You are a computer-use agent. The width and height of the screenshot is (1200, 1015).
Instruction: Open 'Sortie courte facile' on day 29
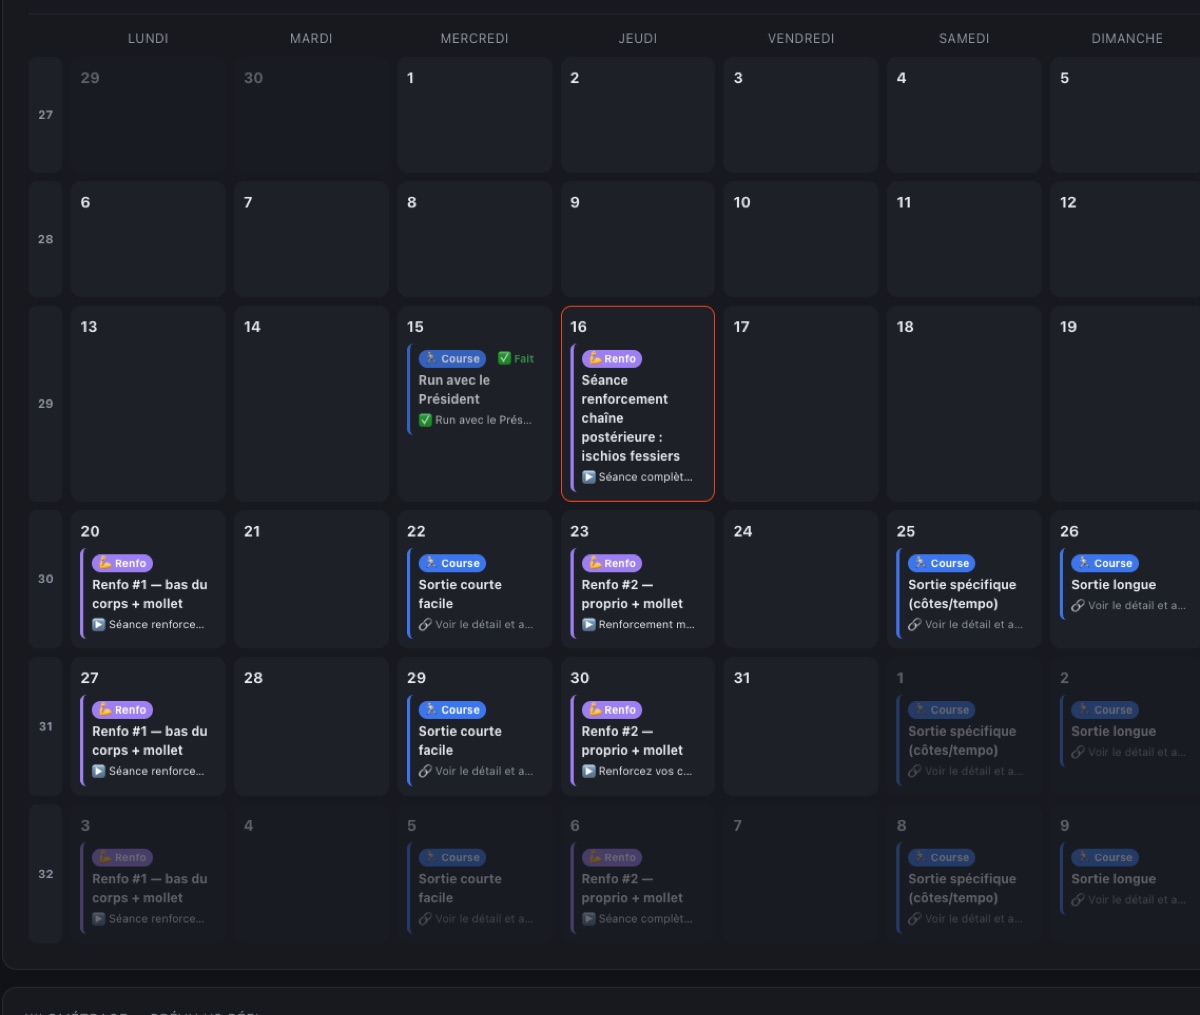point(460,741)
